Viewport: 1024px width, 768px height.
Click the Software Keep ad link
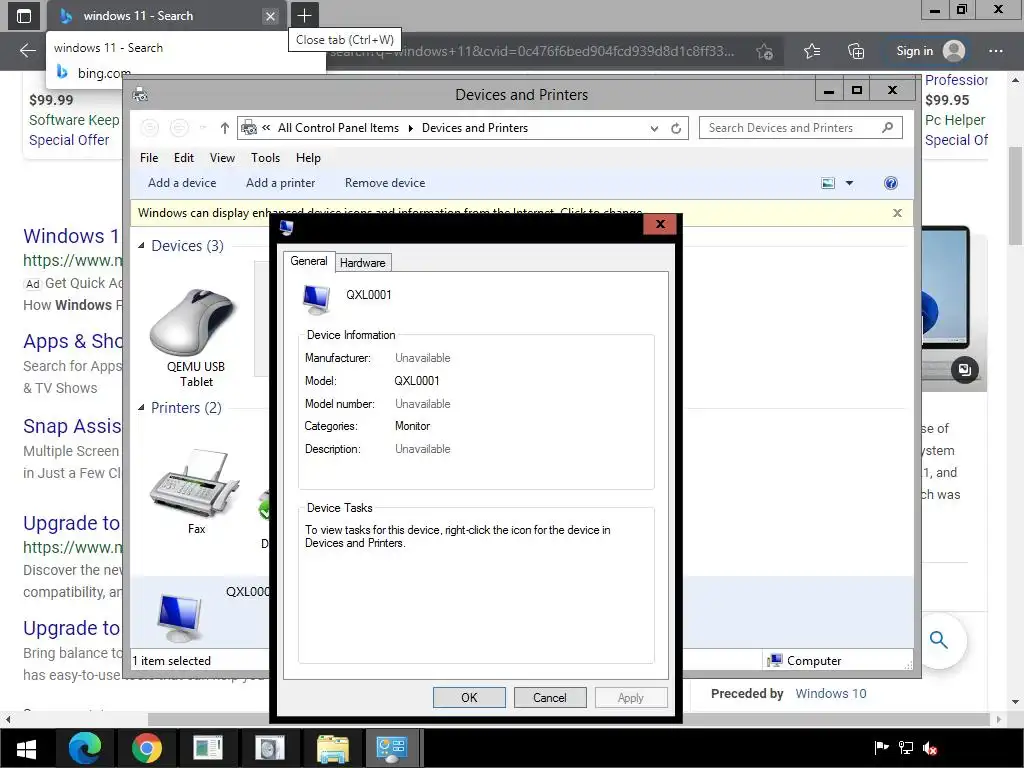74,120
